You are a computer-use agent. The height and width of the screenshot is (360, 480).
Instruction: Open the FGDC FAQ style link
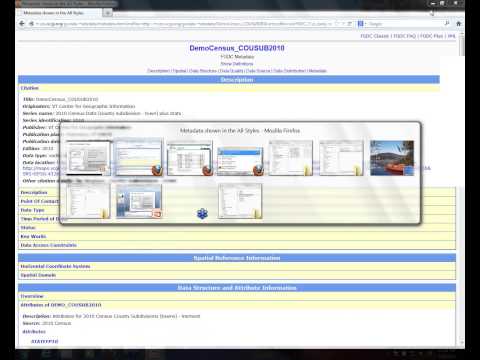(405, 36)
